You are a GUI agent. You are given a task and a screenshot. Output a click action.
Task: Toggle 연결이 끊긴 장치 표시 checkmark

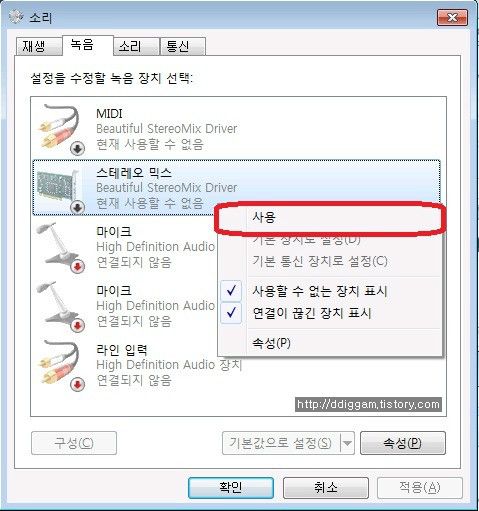pos(231,313)
